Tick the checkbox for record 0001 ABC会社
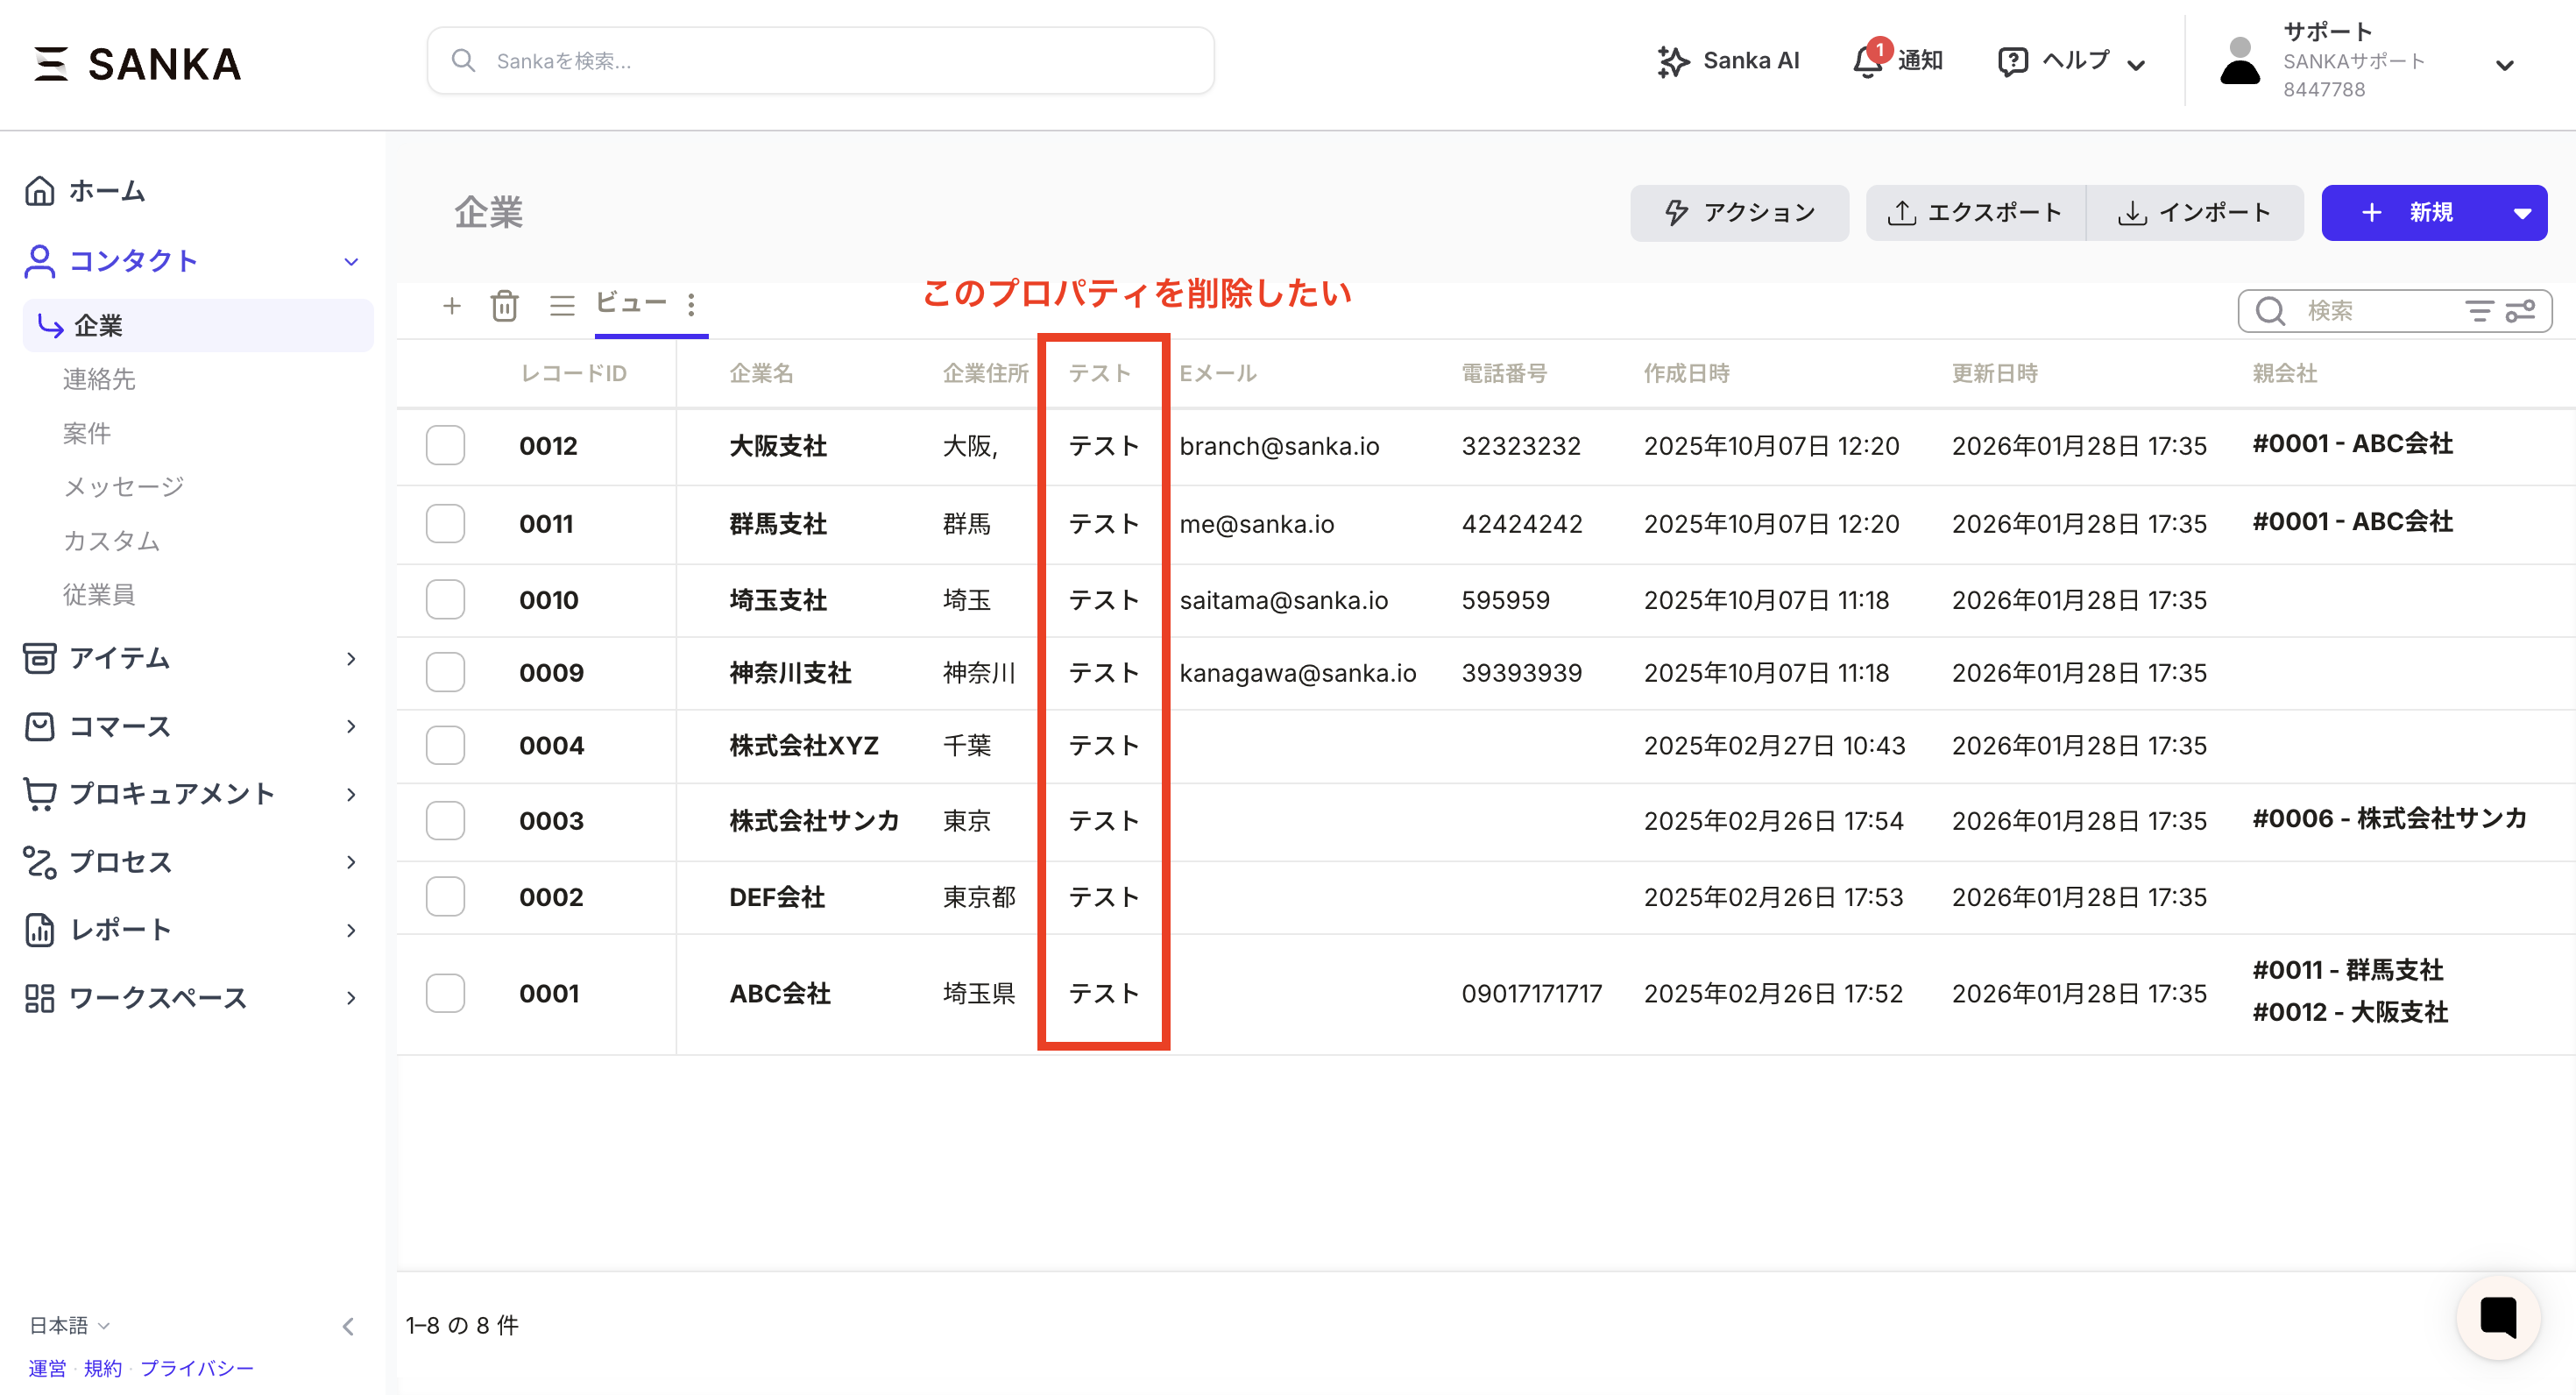2576x1395 pixels. [x=446, y=994]
